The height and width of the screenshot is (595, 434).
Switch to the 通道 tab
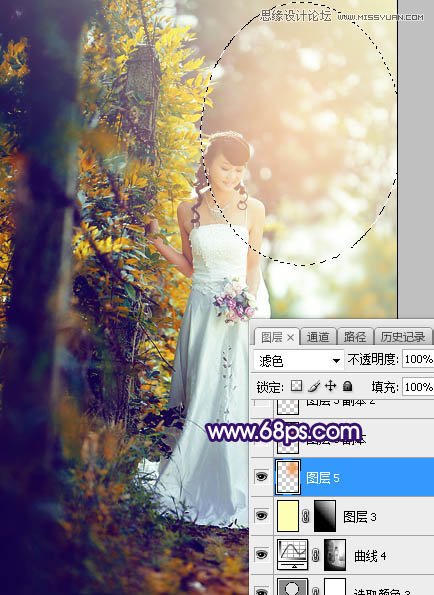317,337
